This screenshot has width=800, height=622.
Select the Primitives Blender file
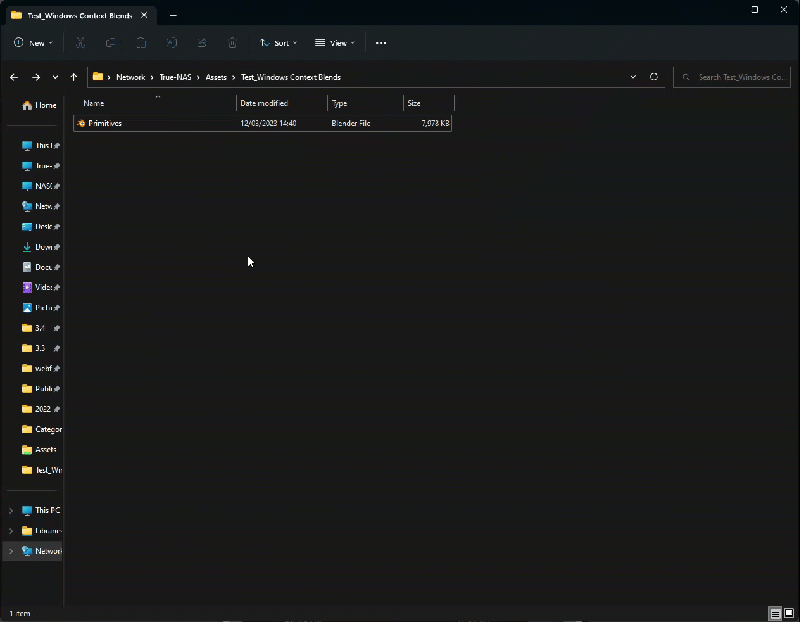(105, 123)
